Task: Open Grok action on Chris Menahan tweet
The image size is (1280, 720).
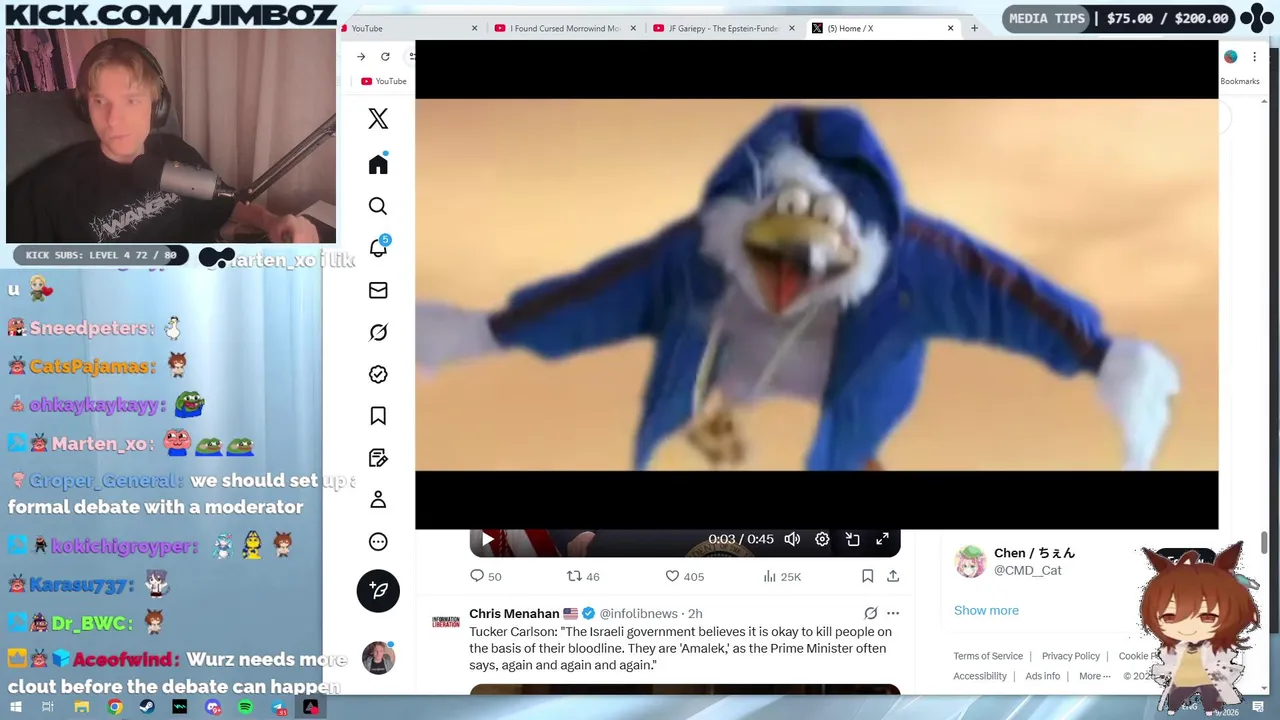Action: pyautogui.click(x=871, y=614)
